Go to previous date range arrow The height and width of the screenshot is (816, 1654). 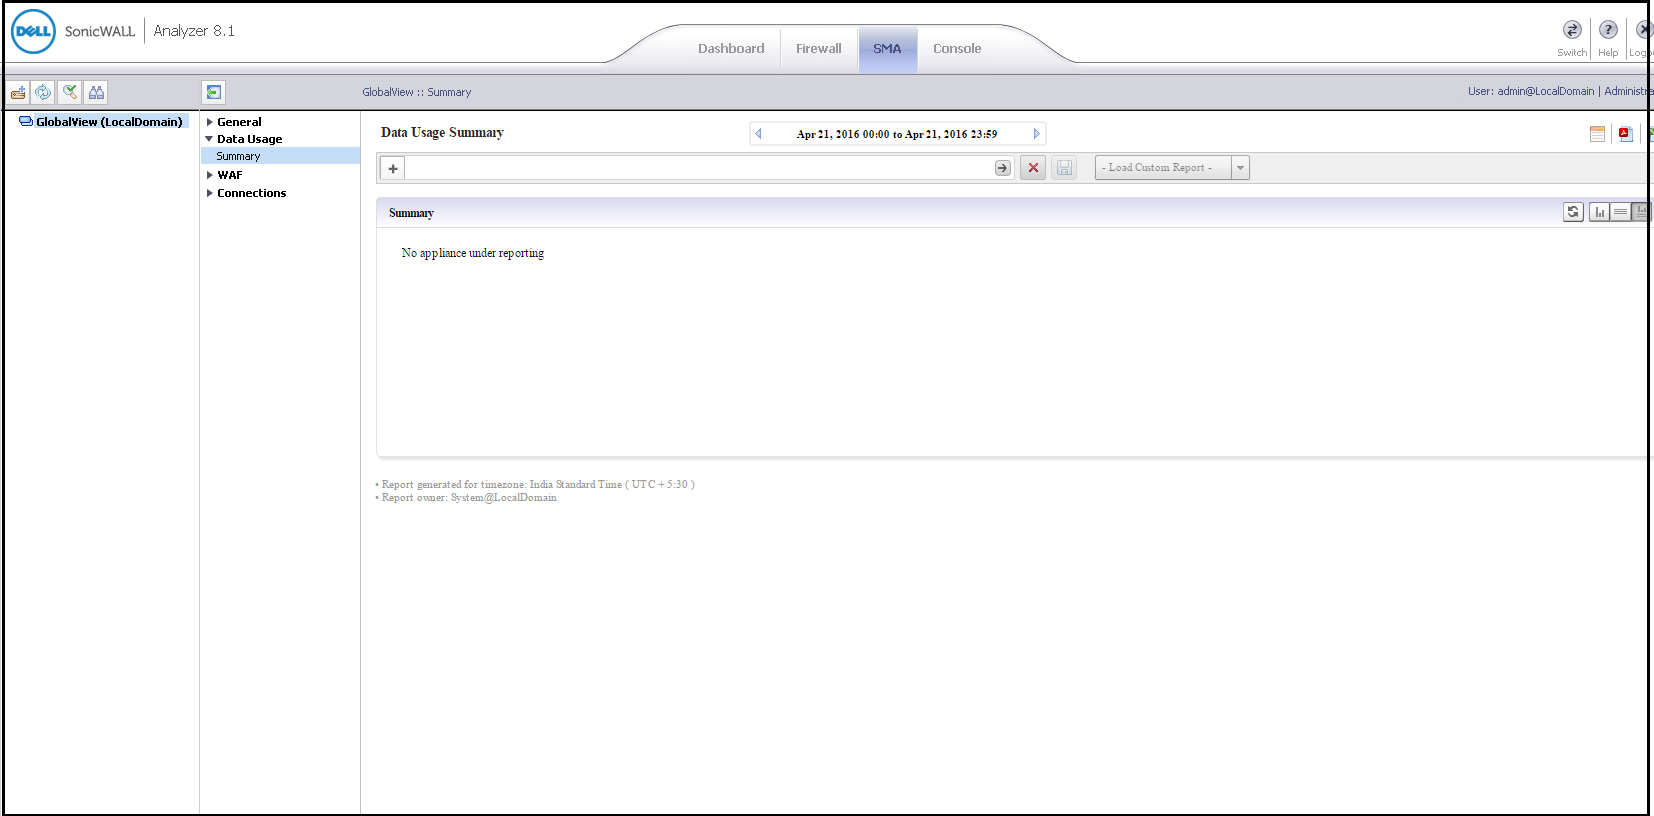[x=758, y=134]
